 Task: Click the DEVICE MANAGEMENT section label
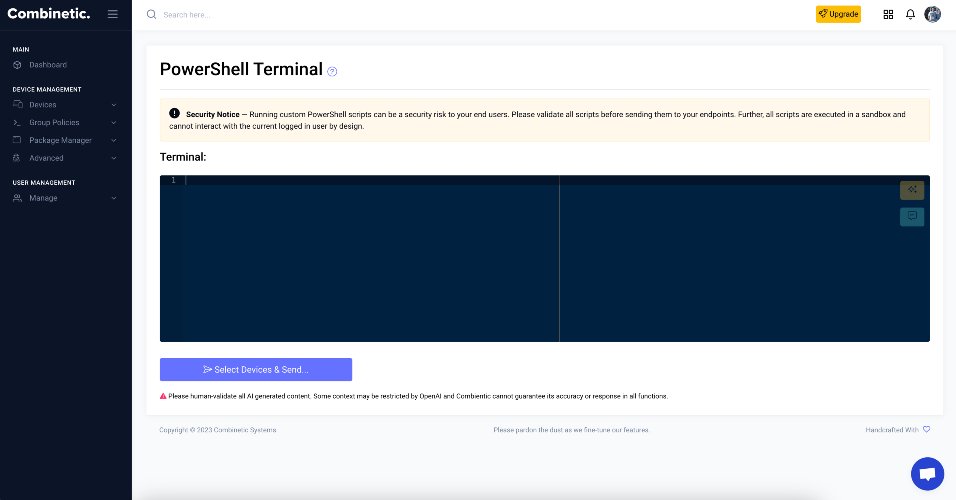click(x=47, y=90)
